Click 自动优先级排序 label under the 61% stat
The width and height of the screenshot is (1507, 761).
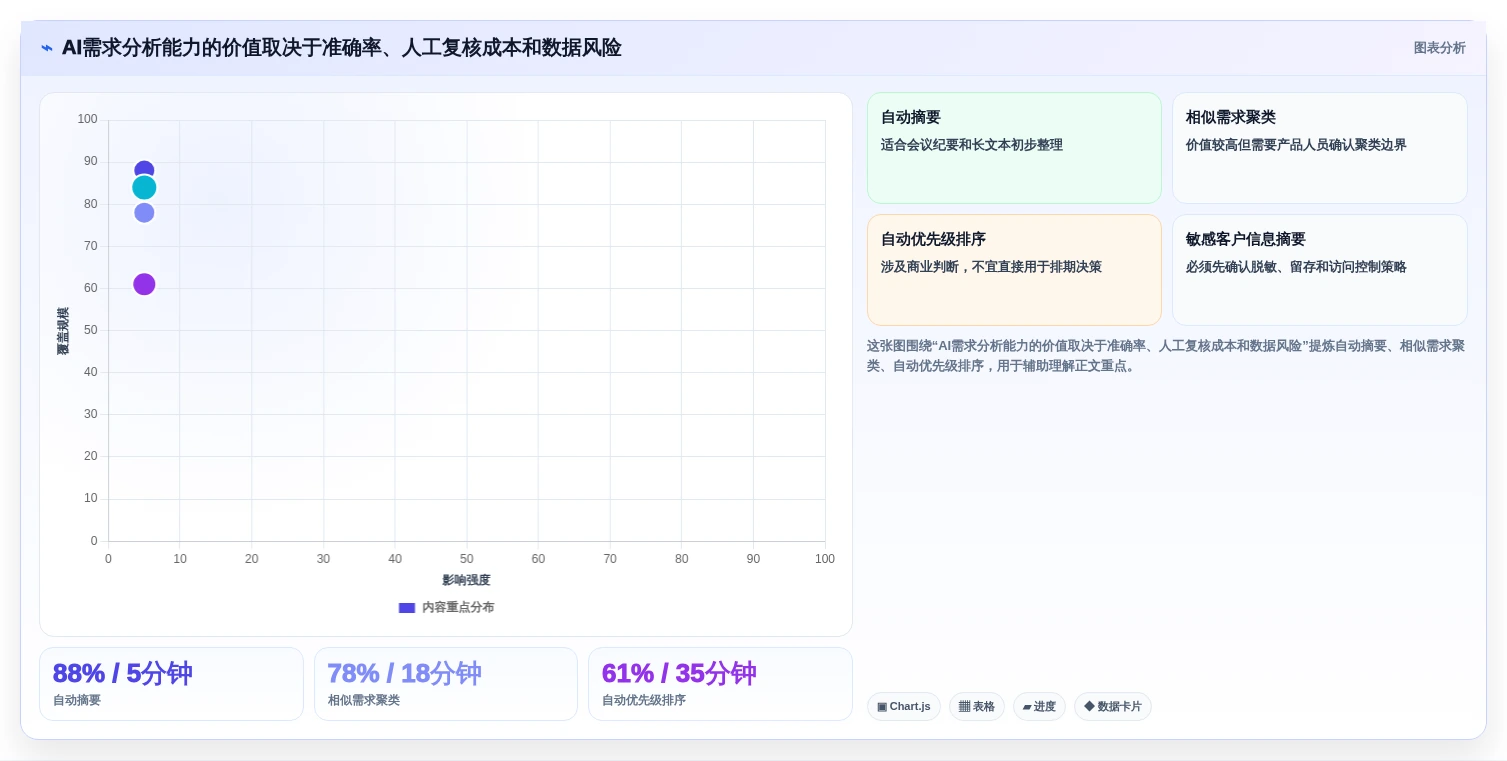(x=644, y=701)
